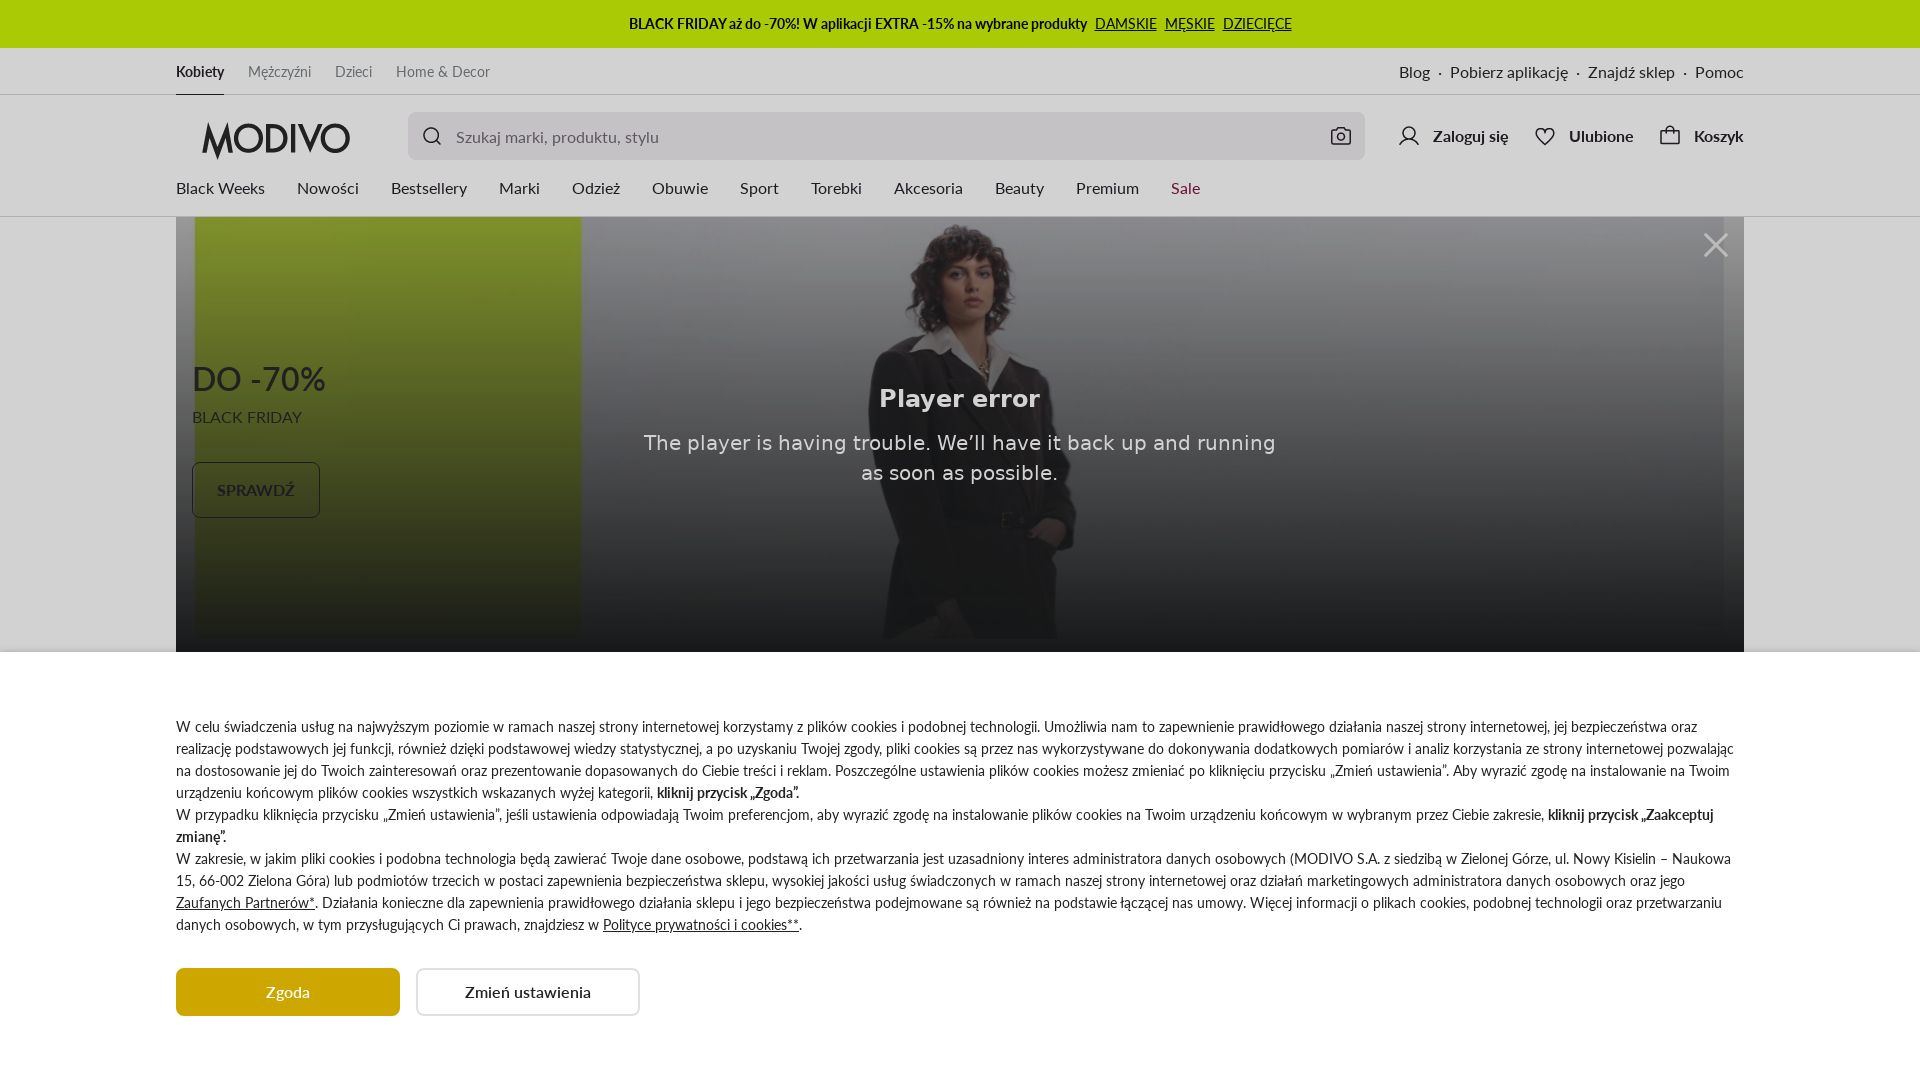Click the MĘSKIE promo link

point(1190,24)
